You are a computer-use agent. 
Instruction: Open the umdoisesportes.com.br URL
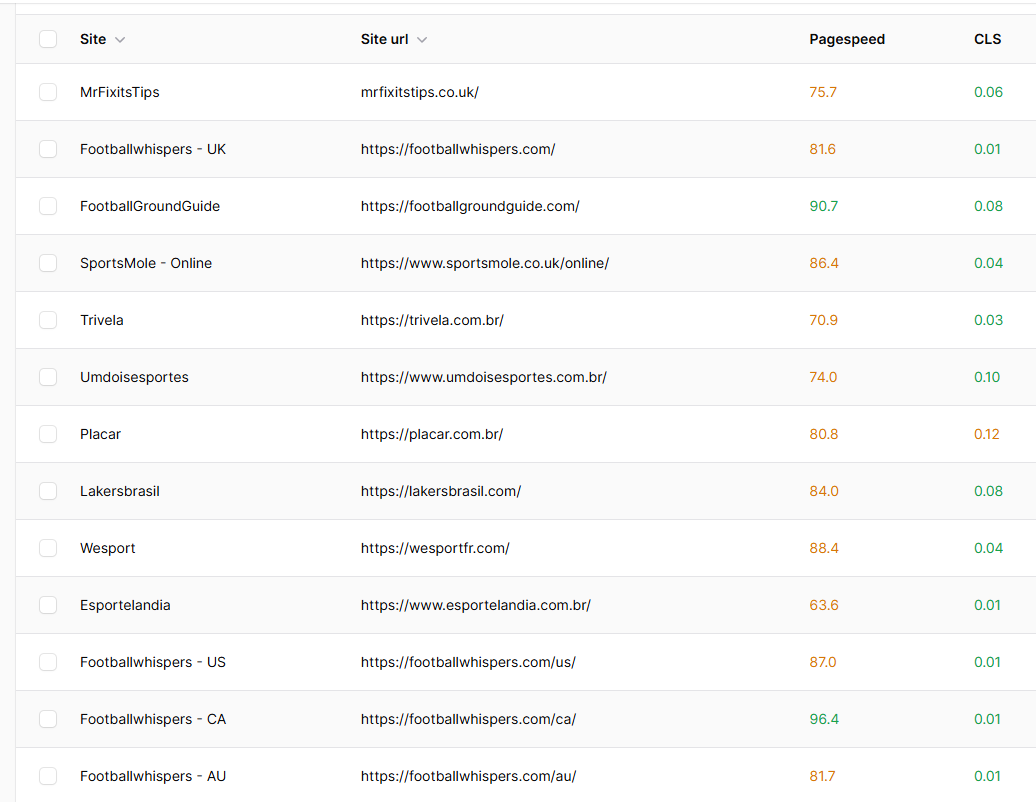484,377
